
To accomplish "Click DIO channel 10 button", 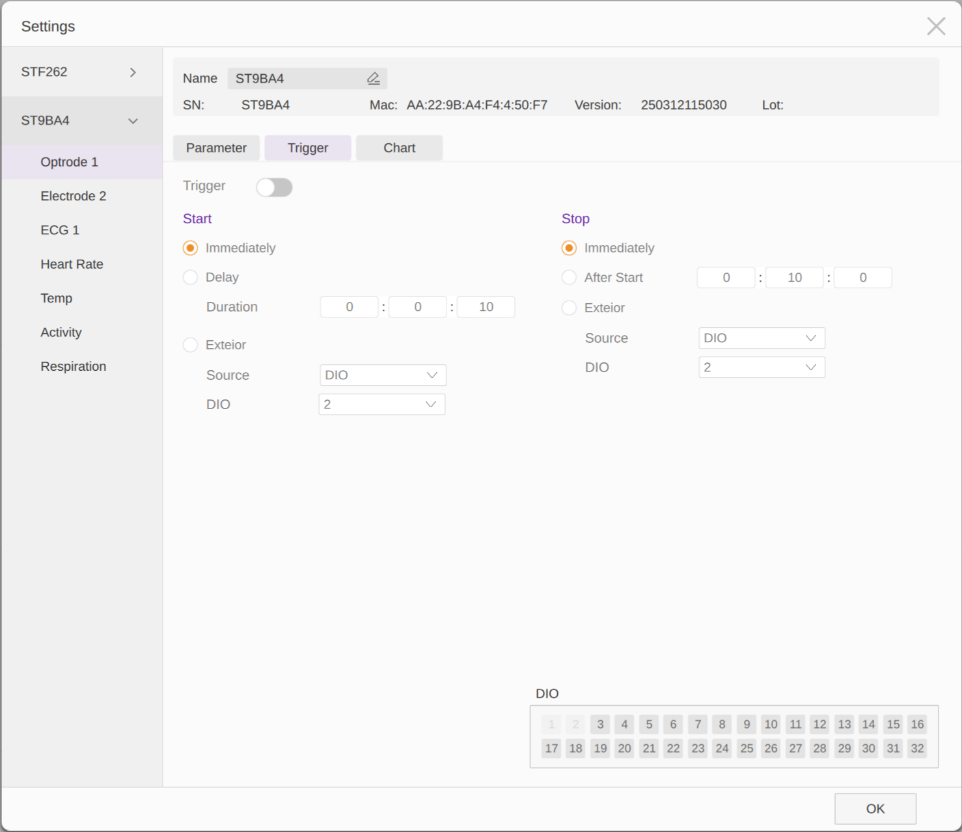I will click(x=771, y=724).
